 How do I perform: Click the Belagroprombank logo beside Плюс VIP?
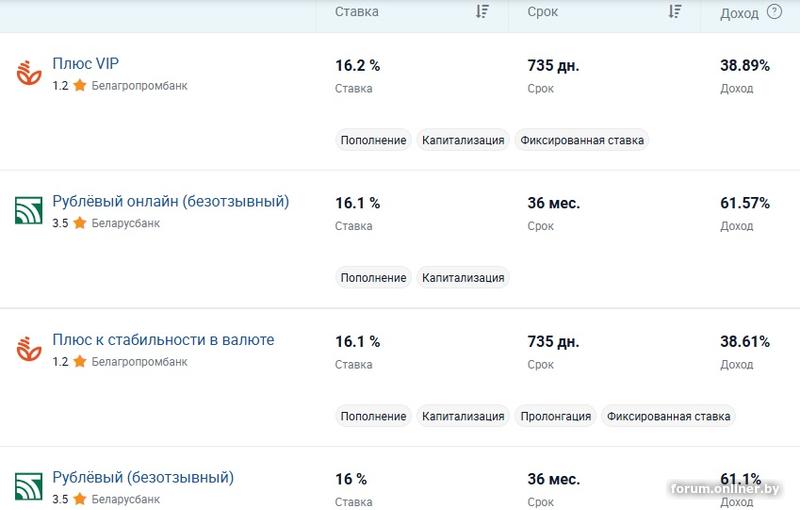27,73
